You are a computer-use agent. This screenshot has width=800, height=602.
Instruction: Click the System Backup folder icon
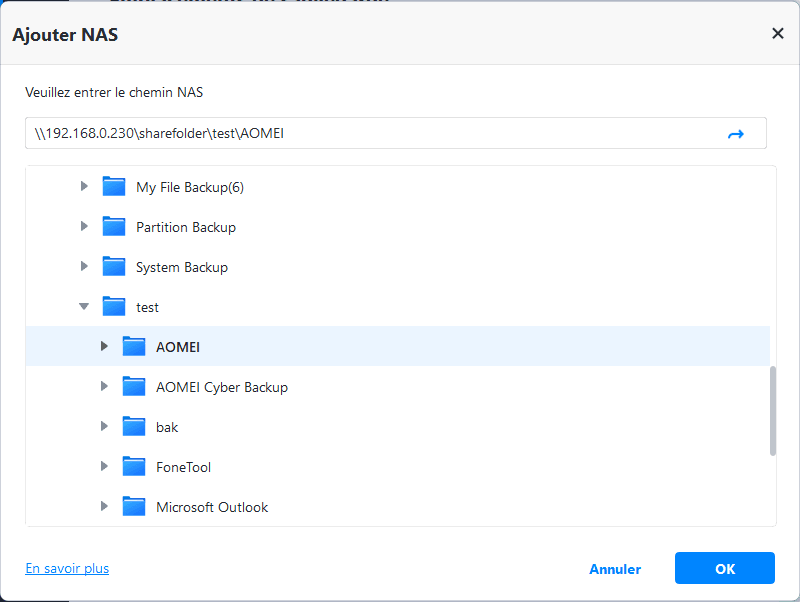(x=114, y=267)
